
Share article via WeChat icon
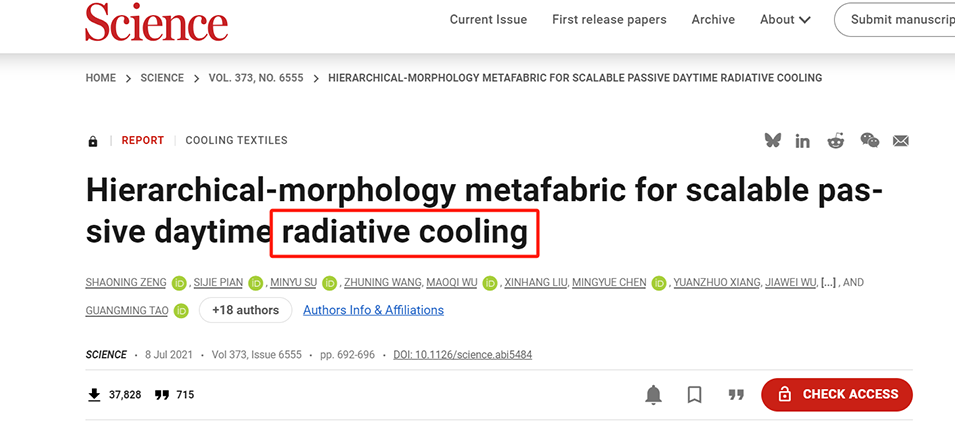point(870,141)
